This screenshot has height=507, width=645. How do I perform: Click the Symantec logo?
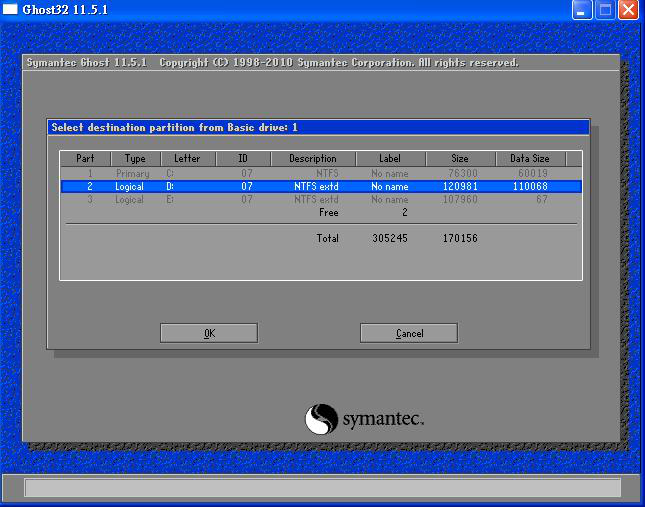click(364, 419)
